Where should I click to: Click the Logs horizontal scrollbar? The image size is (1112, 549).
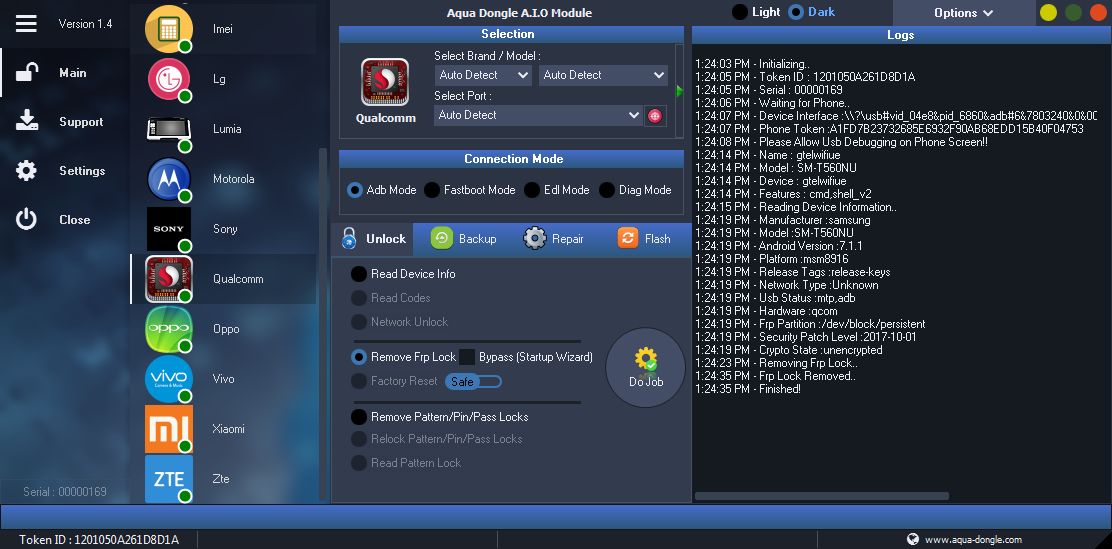tap(821, 496)
